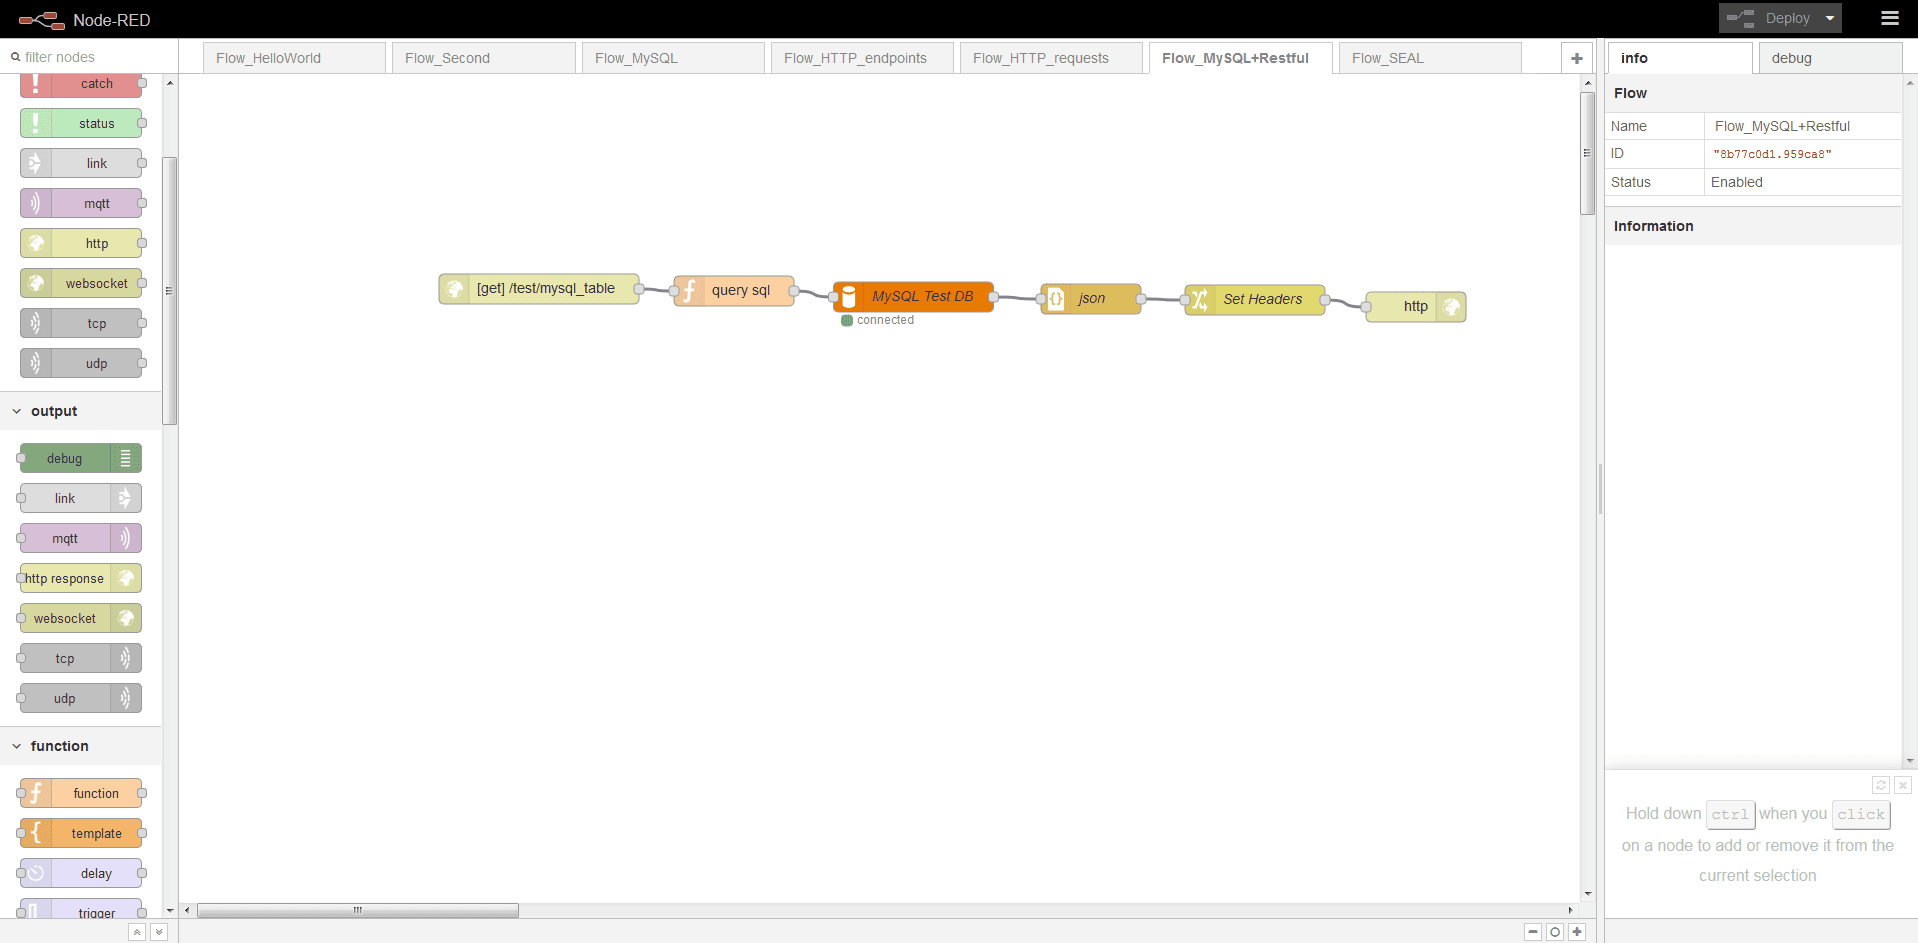This screenshot has width=1918, height=943.
Task: Select the json parser node
Action: pyautogui.click(x=1091, y=299)
